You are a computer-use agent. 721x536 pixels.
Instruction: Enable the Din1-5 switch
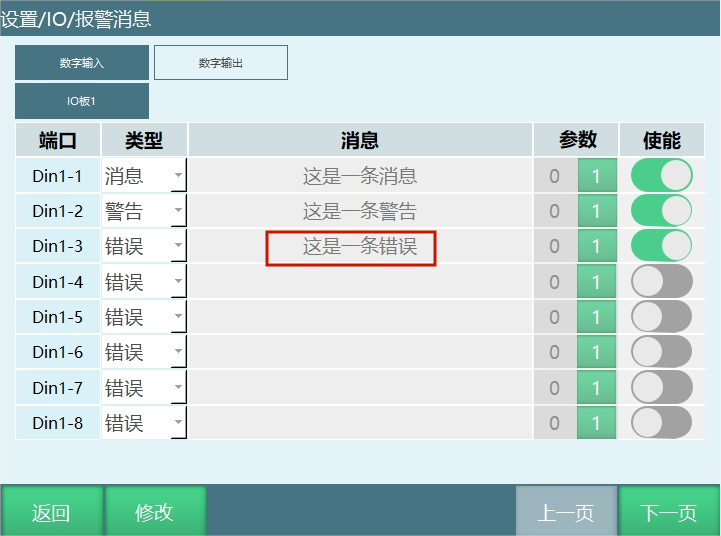[x=662, y=316]
